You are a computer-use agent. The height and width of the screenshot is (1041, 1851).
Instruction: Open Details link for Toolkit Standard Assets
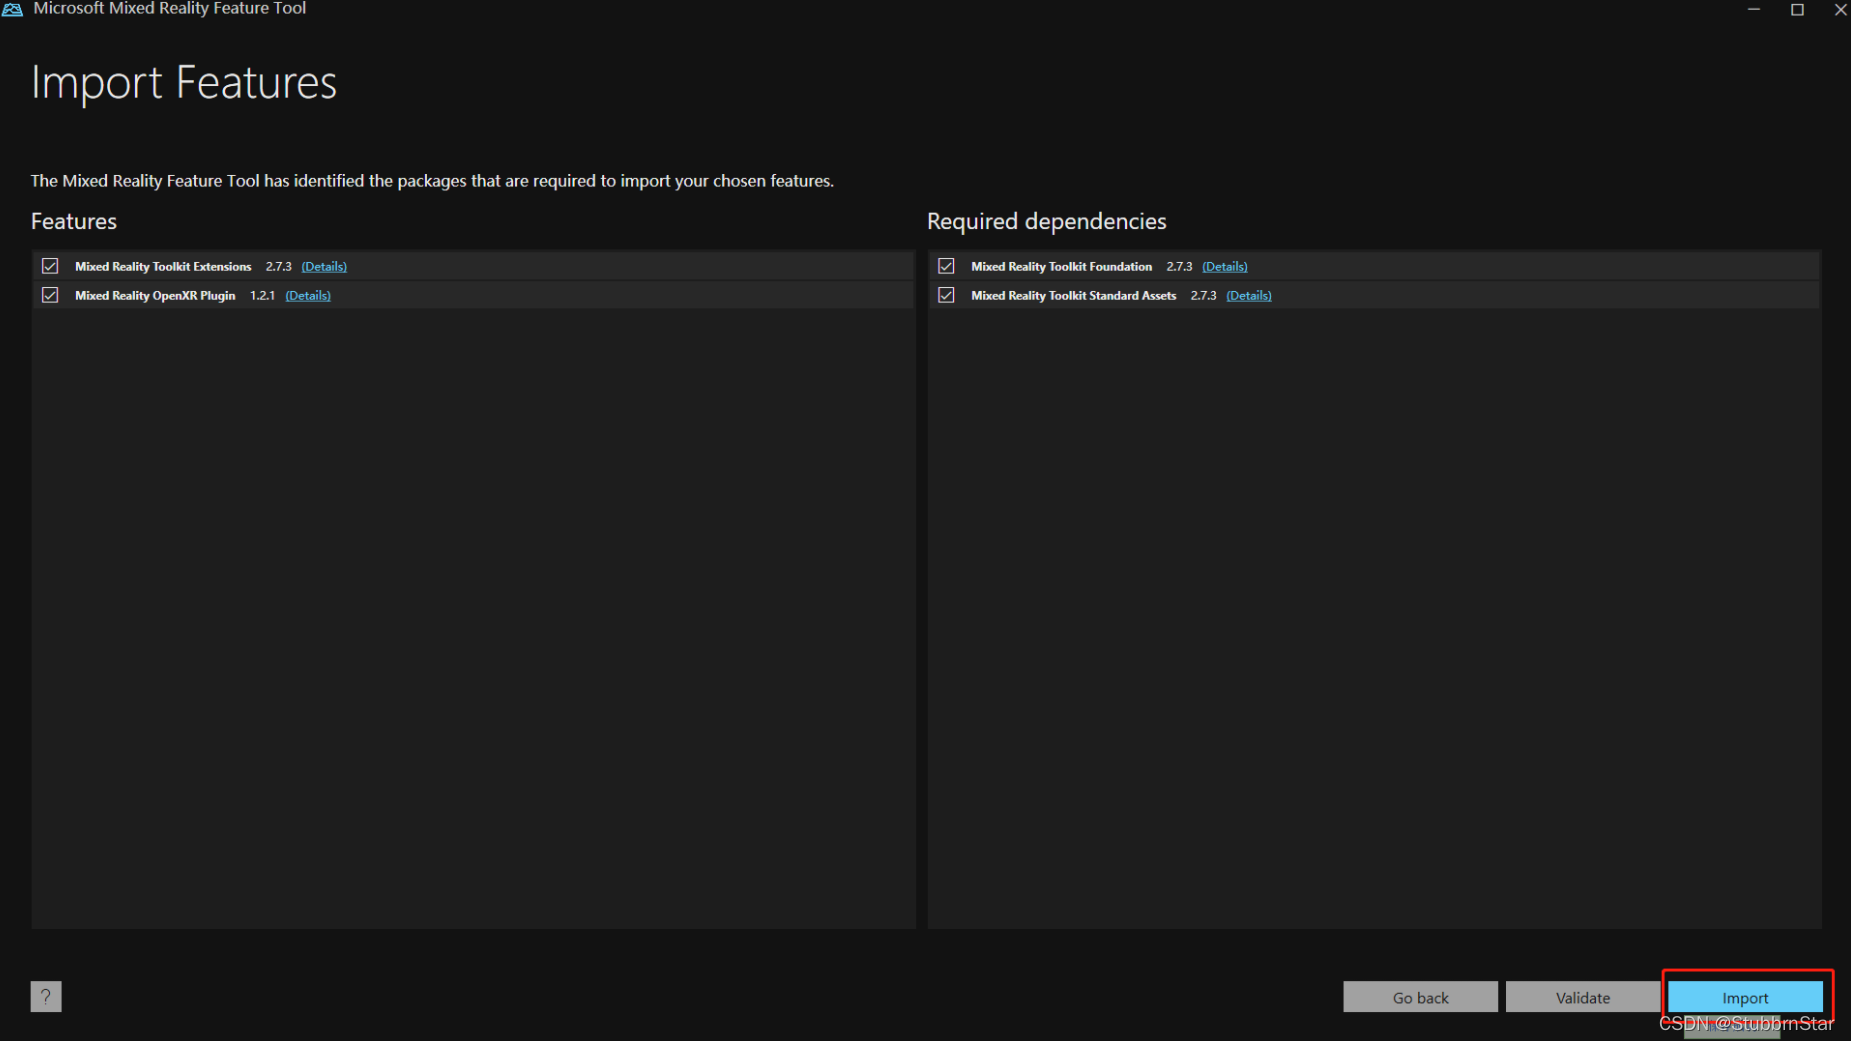click(x=1249, y=295)
